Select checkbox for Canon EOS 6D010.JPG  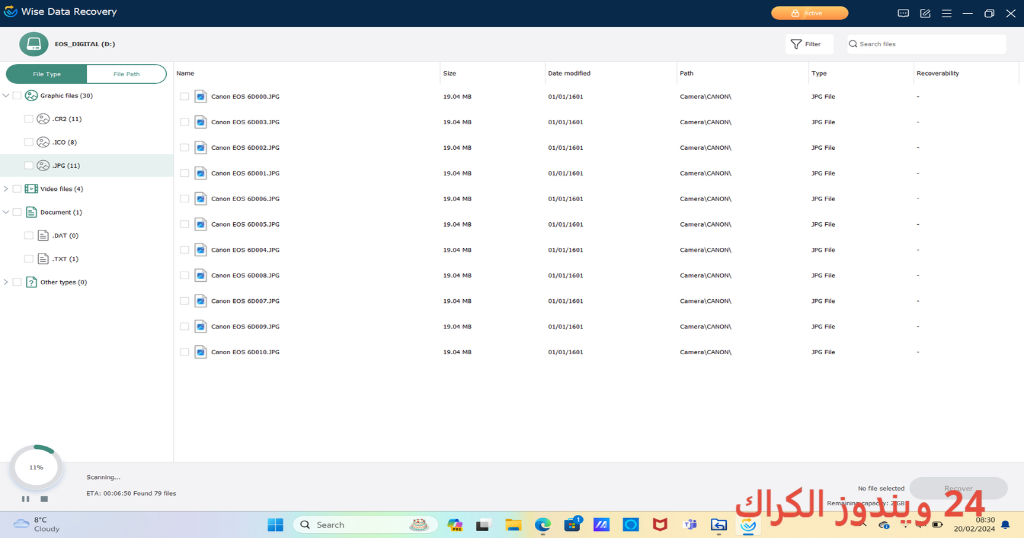point(185,352)
